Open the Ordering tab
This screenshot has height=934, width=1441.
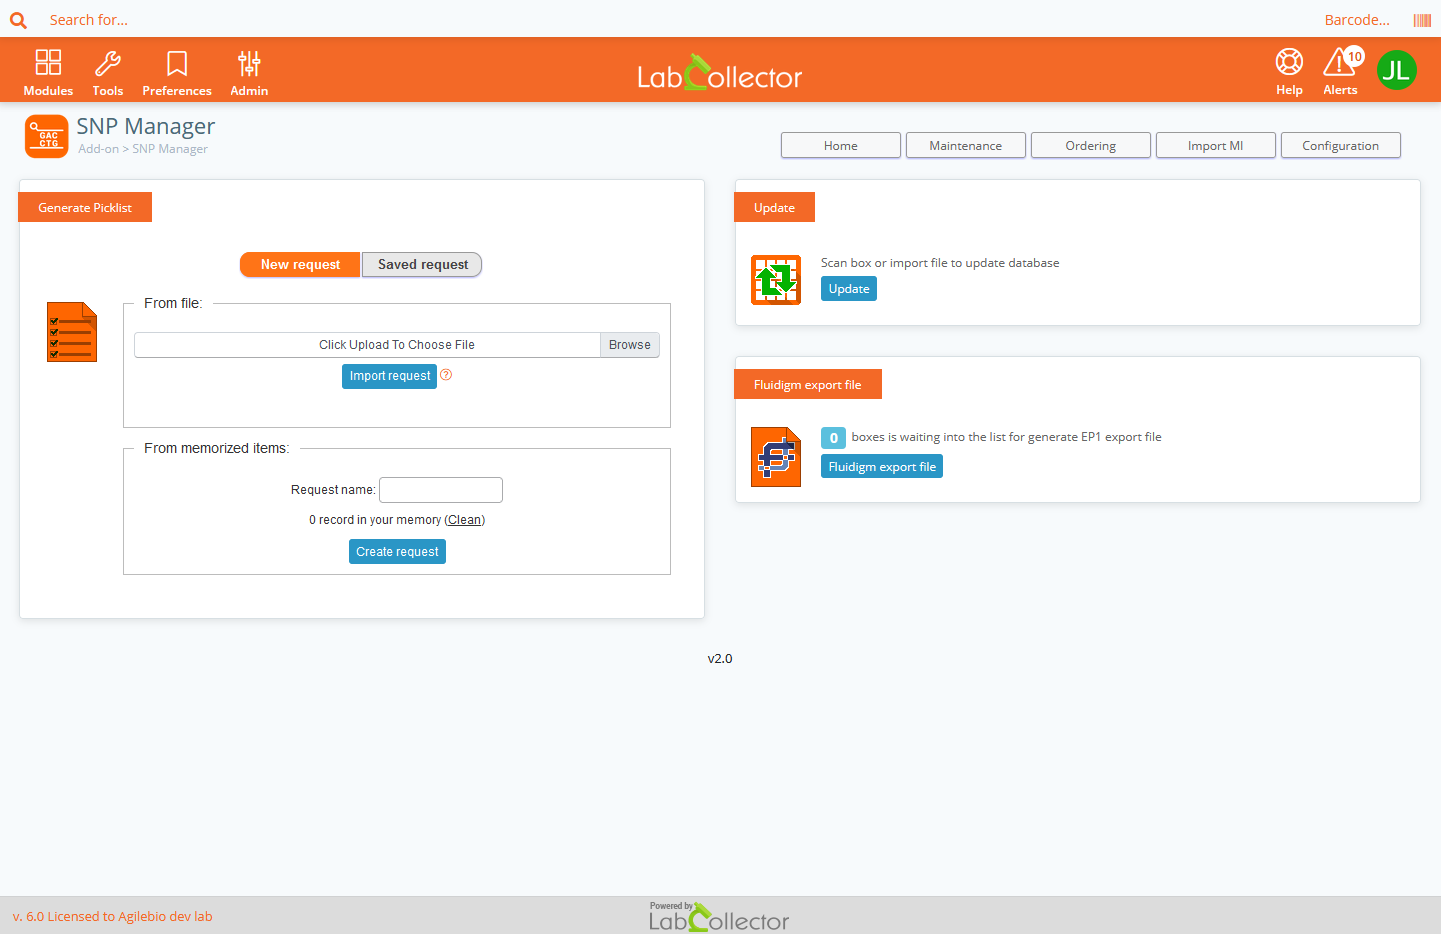(x=1091, y=145)
